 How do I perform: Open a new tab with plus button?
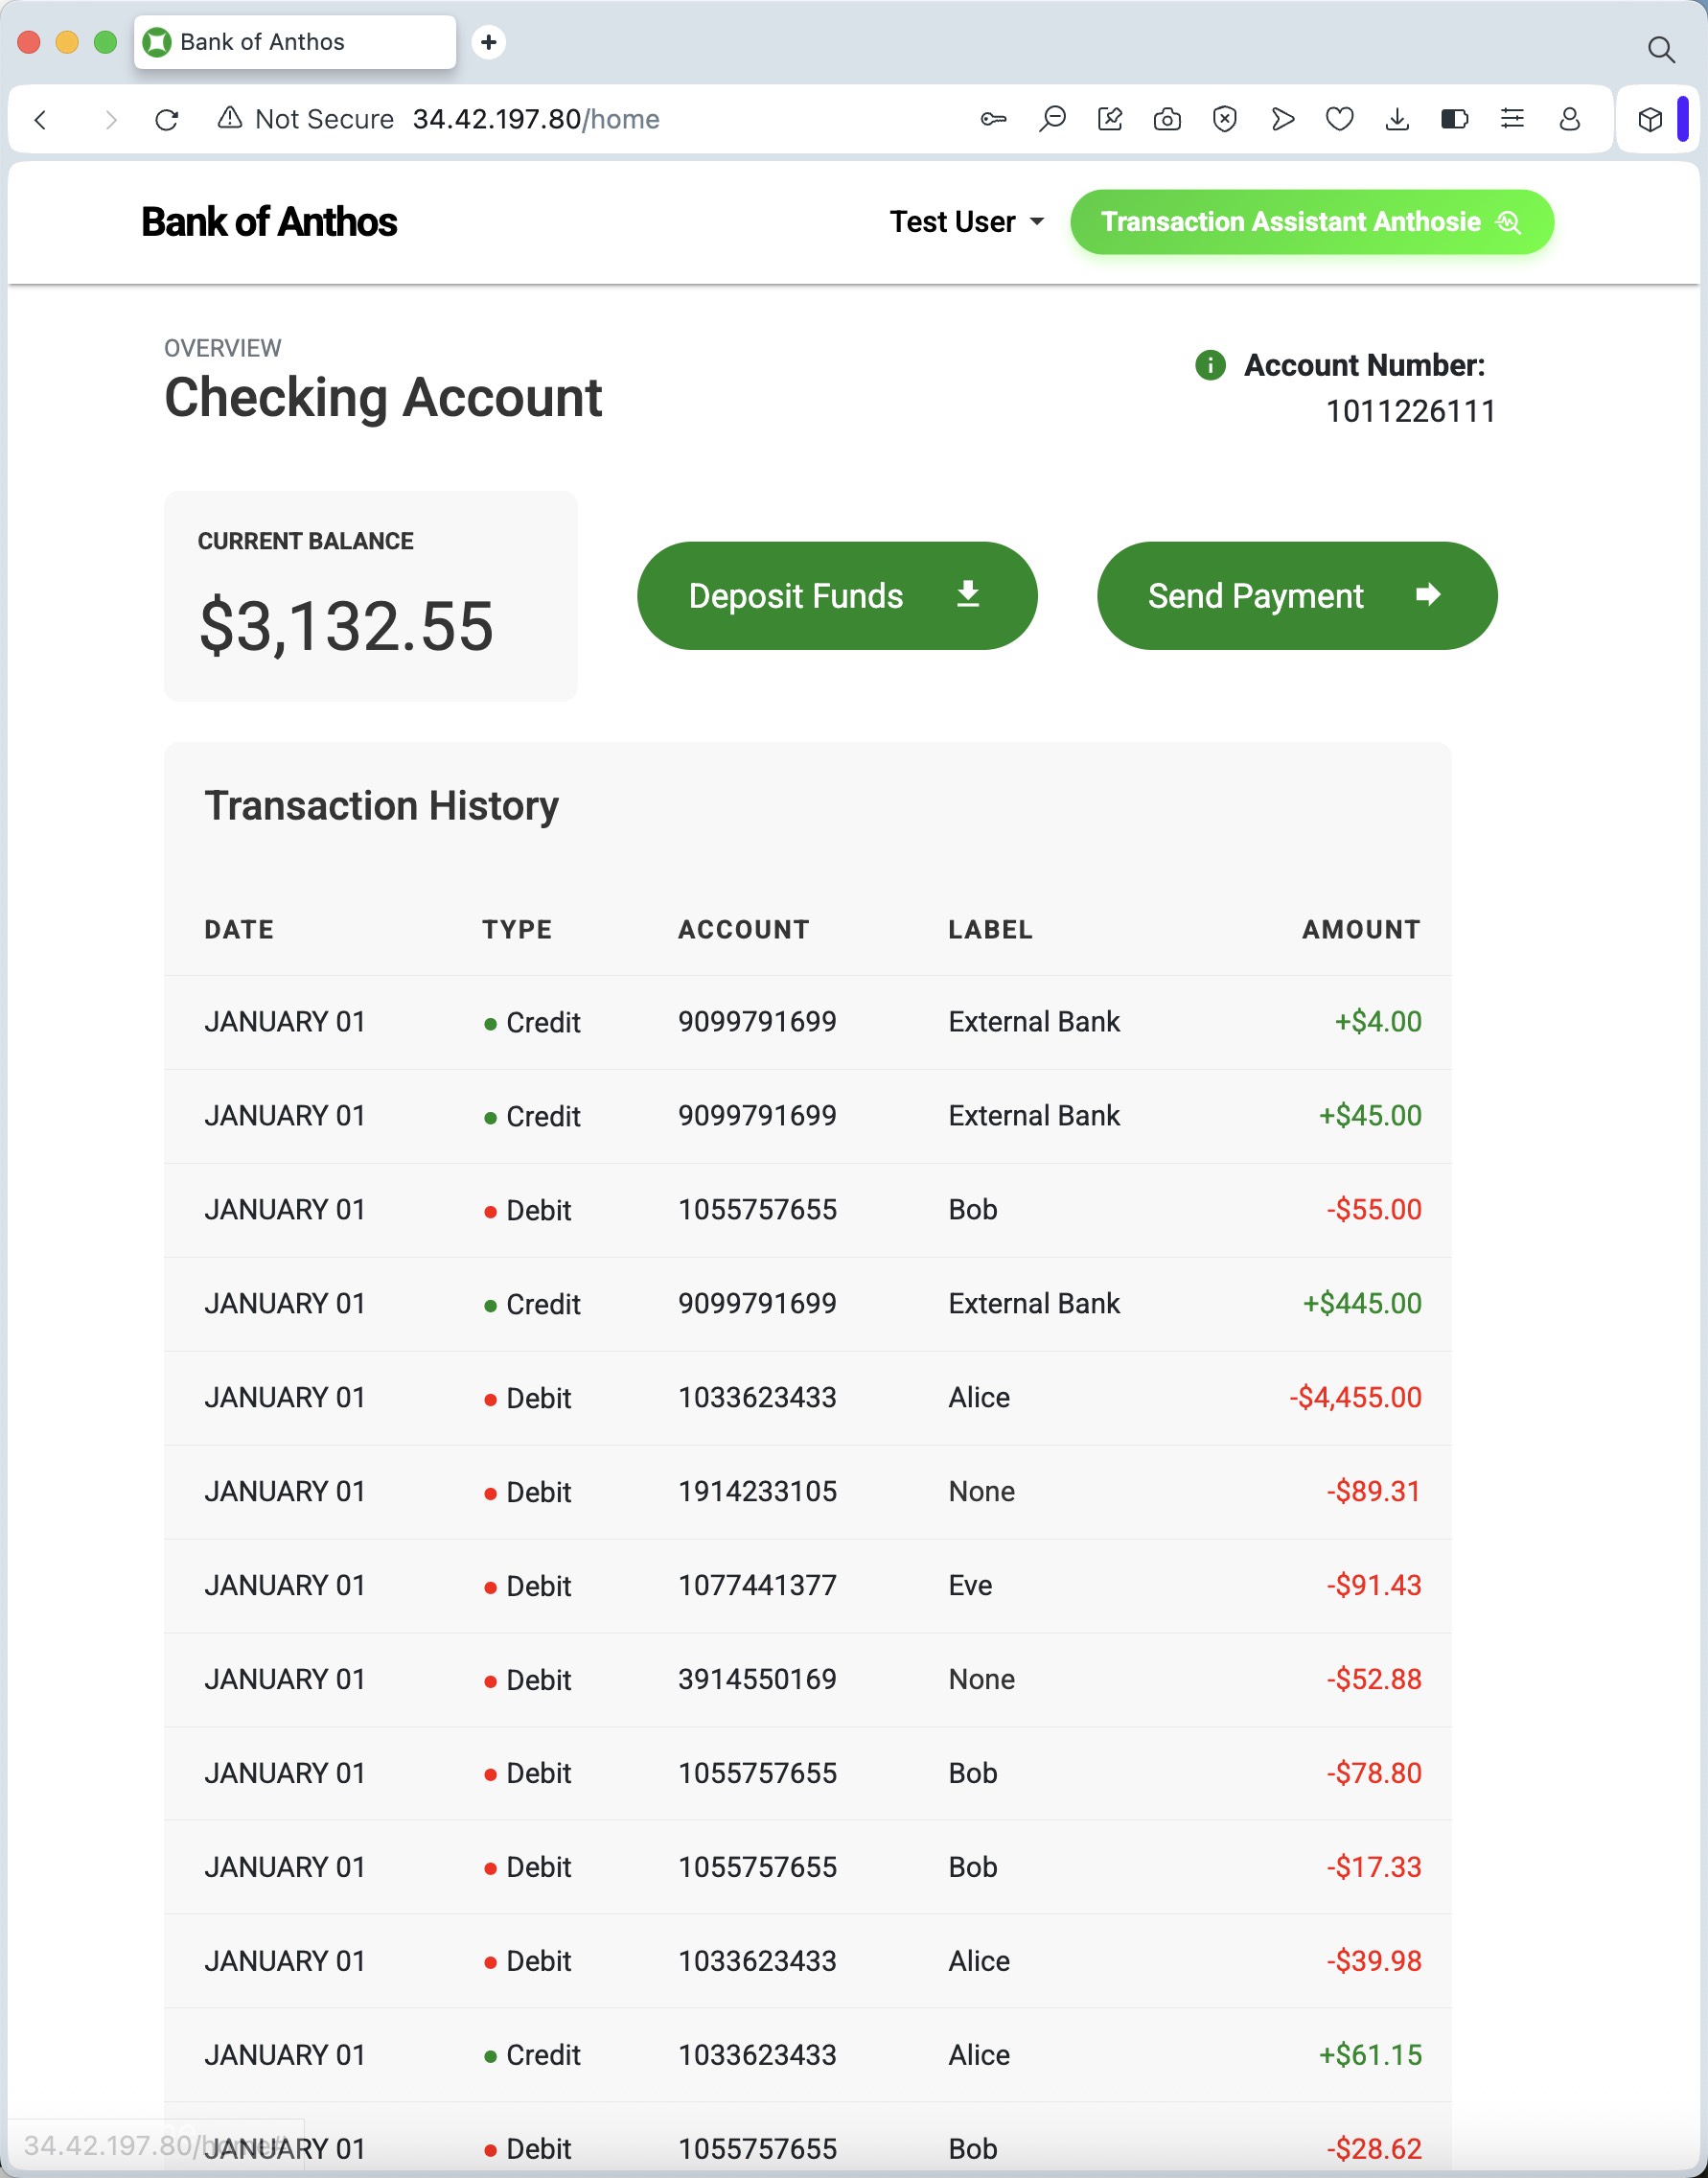488,42
